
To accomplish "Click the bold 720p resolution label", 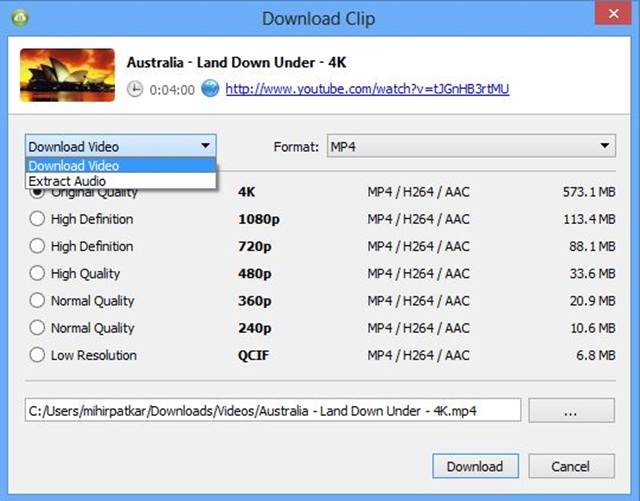I will click(255, 247).
